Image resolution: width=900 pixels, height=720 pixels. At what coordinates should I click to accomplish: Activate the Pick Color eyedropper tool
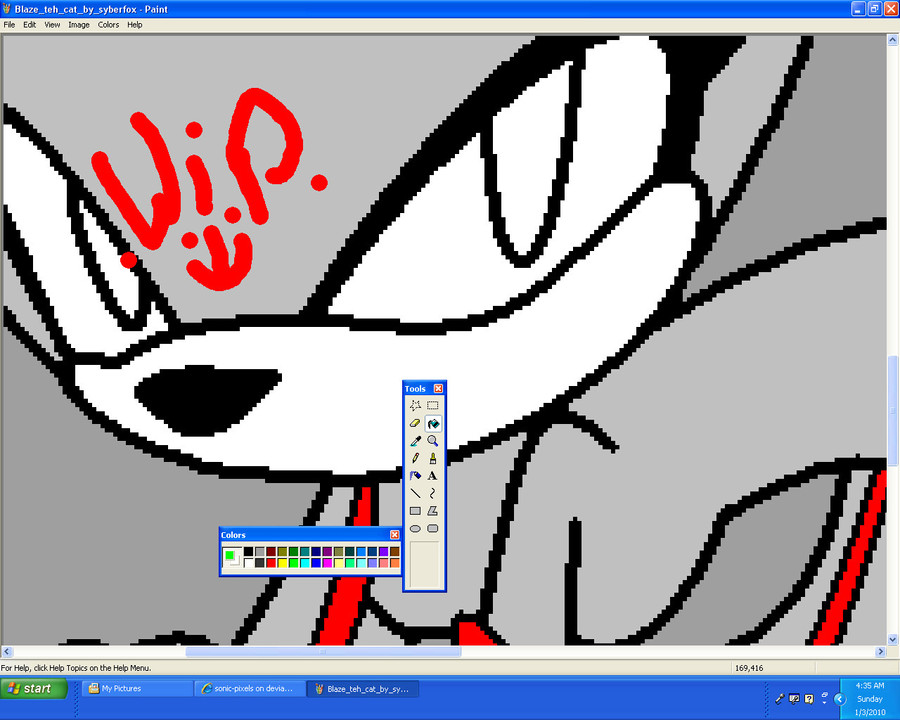click(416, 441)
